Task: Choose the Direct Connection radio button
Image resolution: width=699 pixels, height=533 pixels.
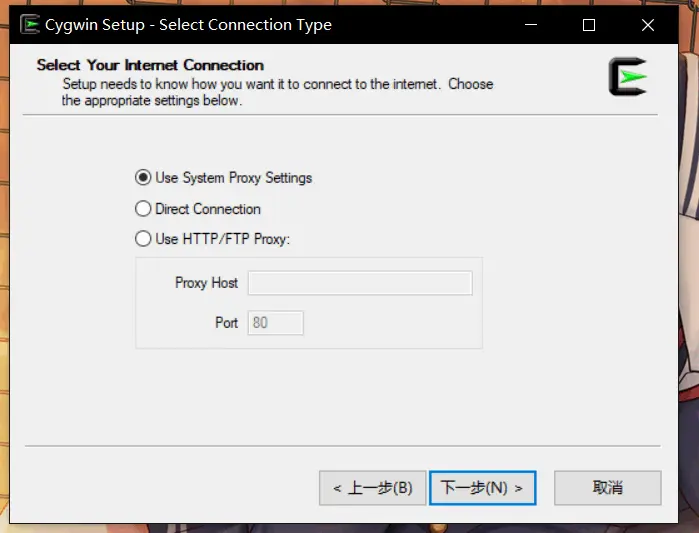Action: point(143,209)
